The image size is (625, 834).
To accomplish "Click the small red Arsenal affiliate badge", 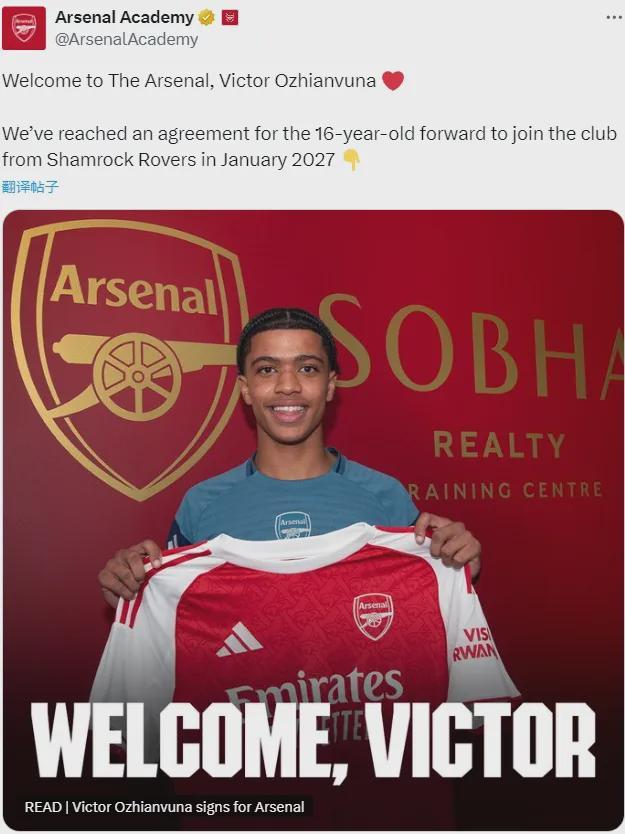I will point(229,17).
